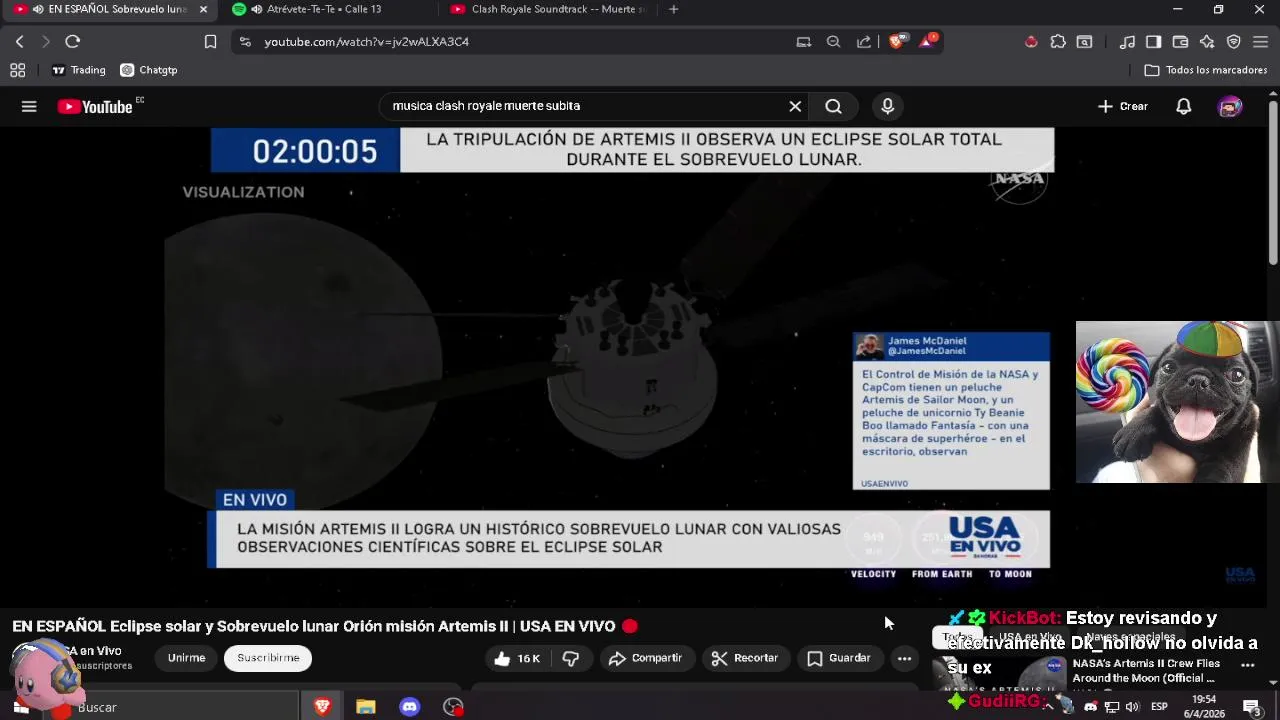Image resolution: width=1280 pixels, height=720 pixels.
Task: Open the browser zoom-out magnifier icon
Action: (833, 41)
